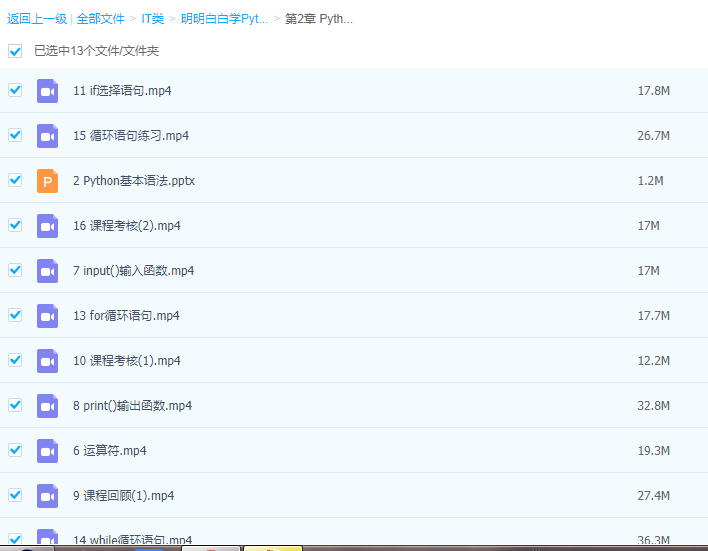The height and width of the screenshot is (551, 708).
Task: Open file name 13 for循环语句.mp4
Action: click(126, 316)
